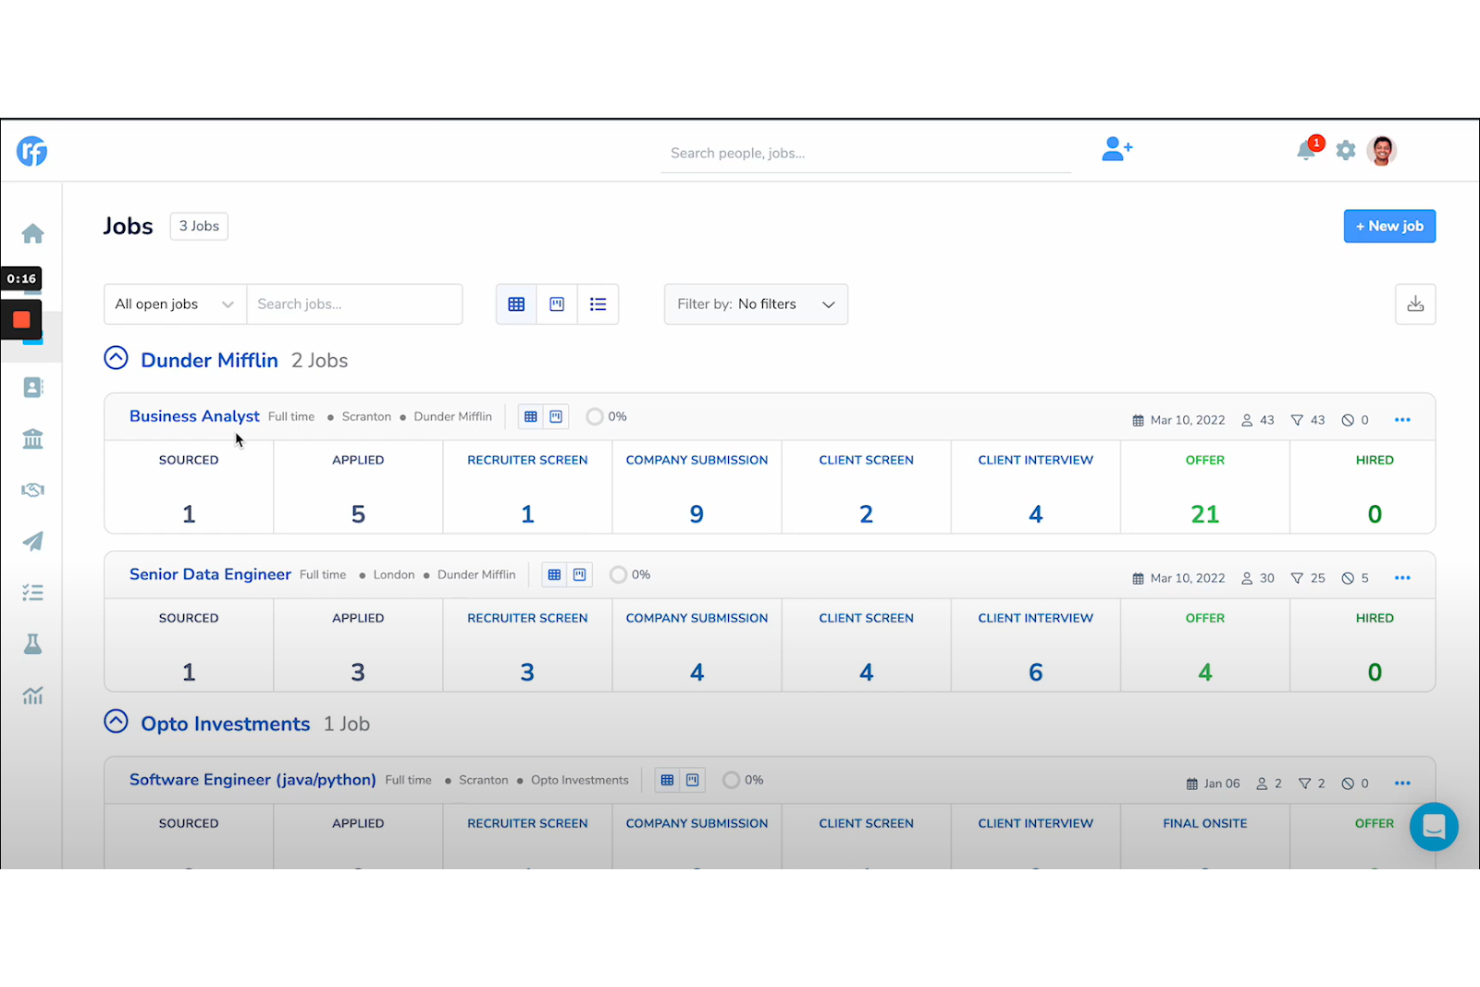Viewport: 1480px width, 987px height.
Task: Open the Filter by dropdown
Action: [x=756, y=303]
